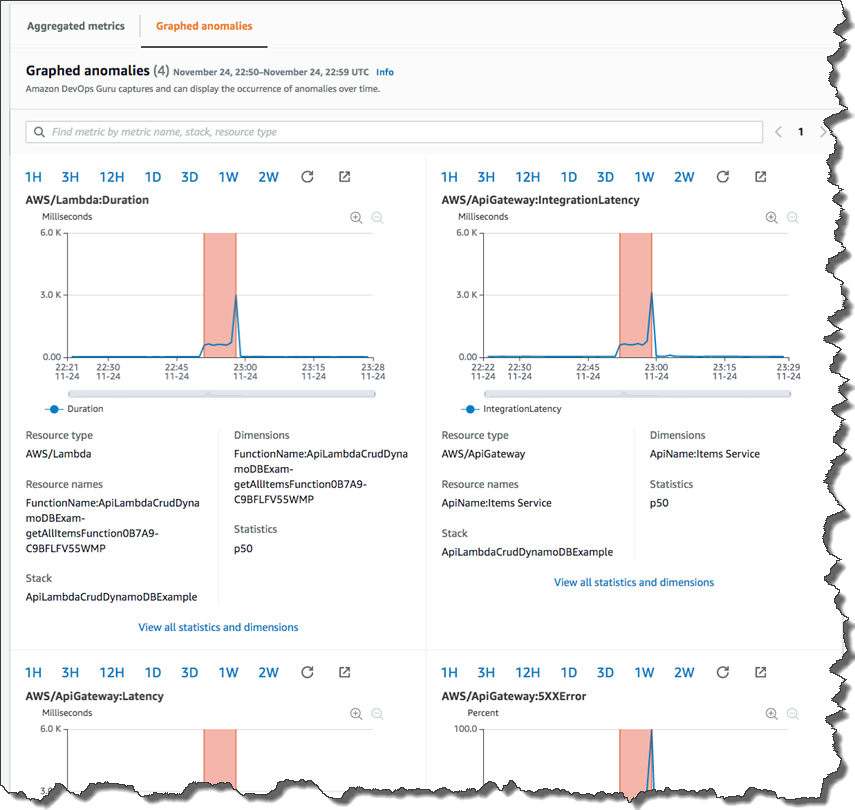Switch to the Aggregated metrics tab
The image size is (855, 810).
tap(76, 26)
